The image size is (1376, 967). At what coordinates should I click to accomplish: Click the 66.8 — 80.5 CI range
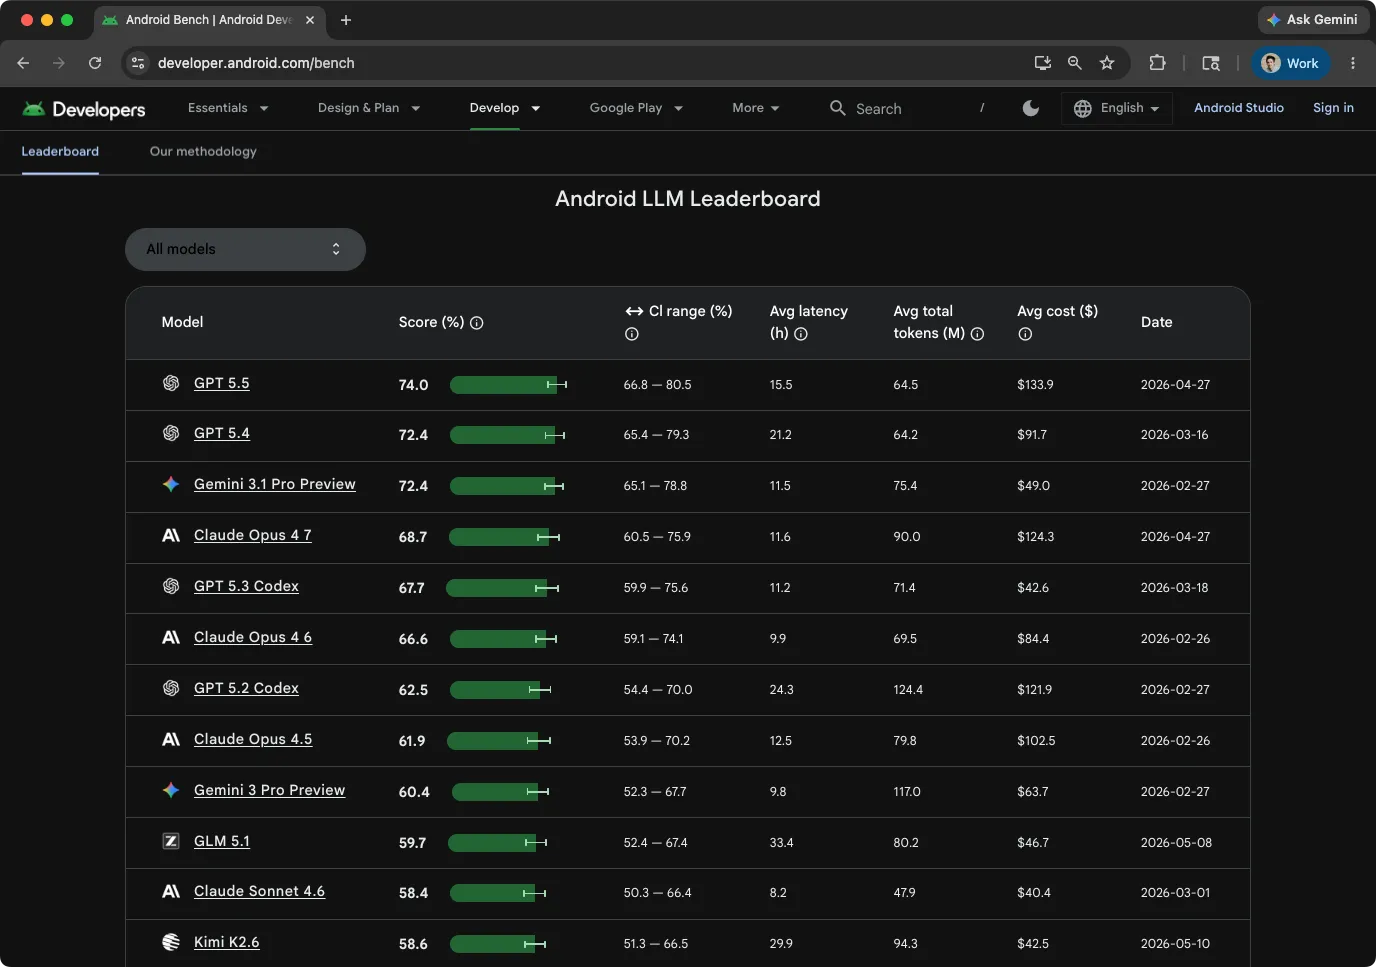tap(657, 385)
